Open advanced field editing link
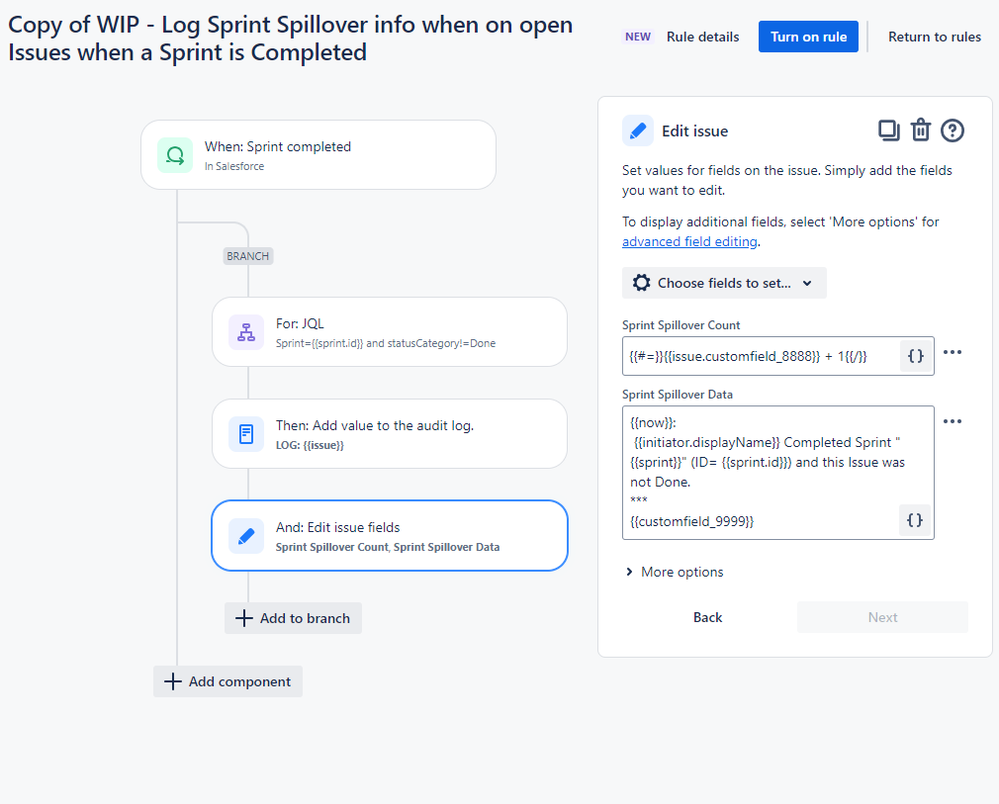The width and height of the screenshot is (999, 804). pos(689,241)
